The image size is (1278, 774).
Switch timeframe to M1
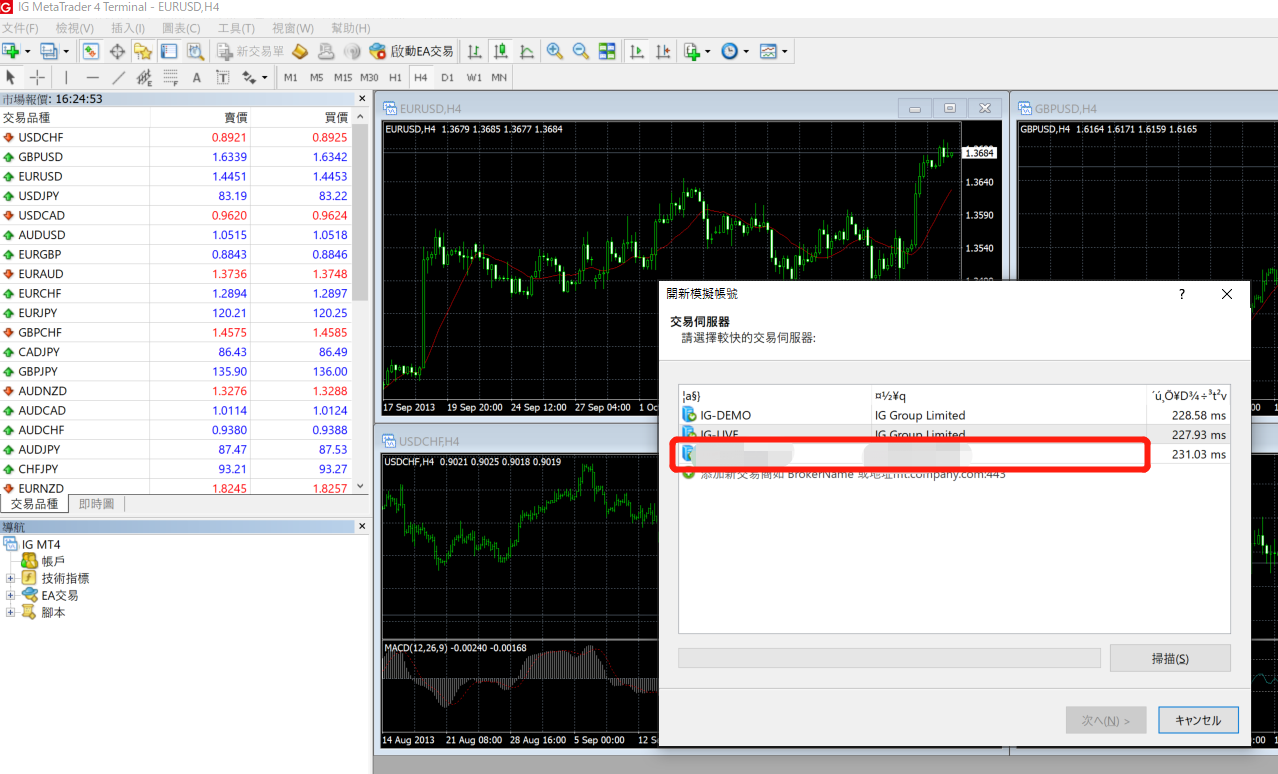click(291, 77)
